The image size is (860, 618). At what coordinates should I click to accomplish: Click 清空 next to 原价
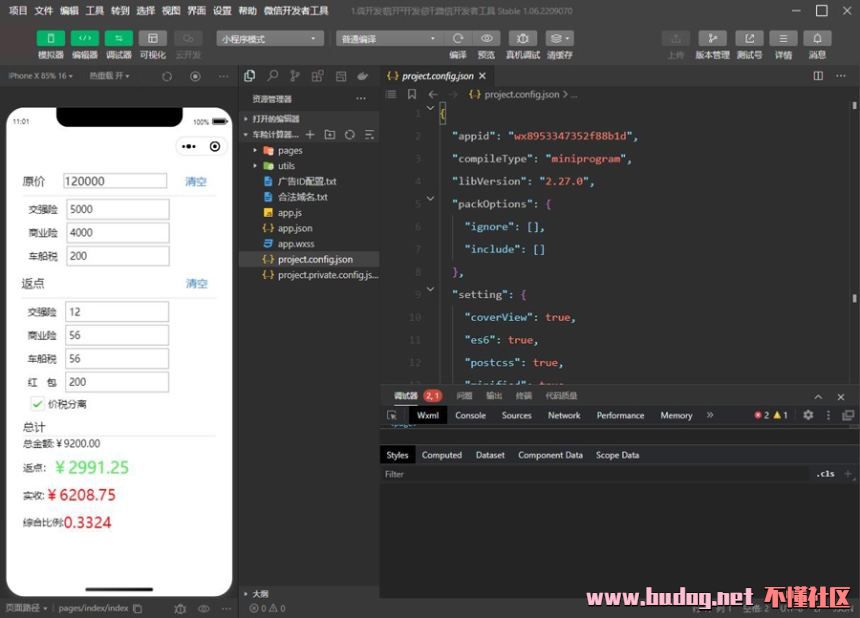click(x=196, y=182)
